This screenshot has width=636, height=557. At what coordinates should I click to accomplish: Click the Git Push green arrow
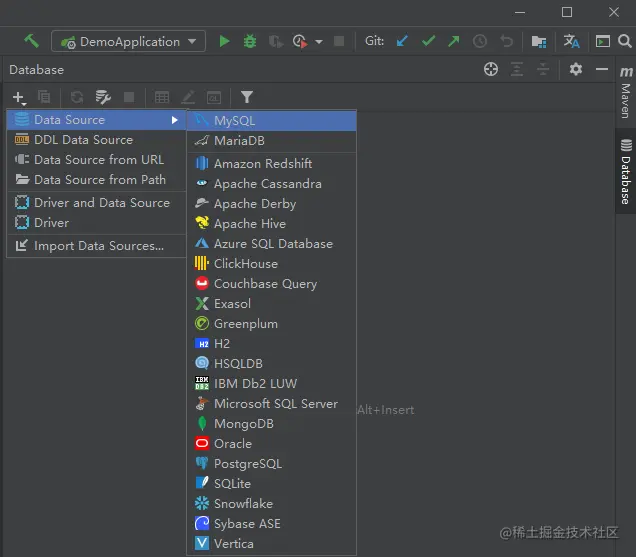click(454, 41)
